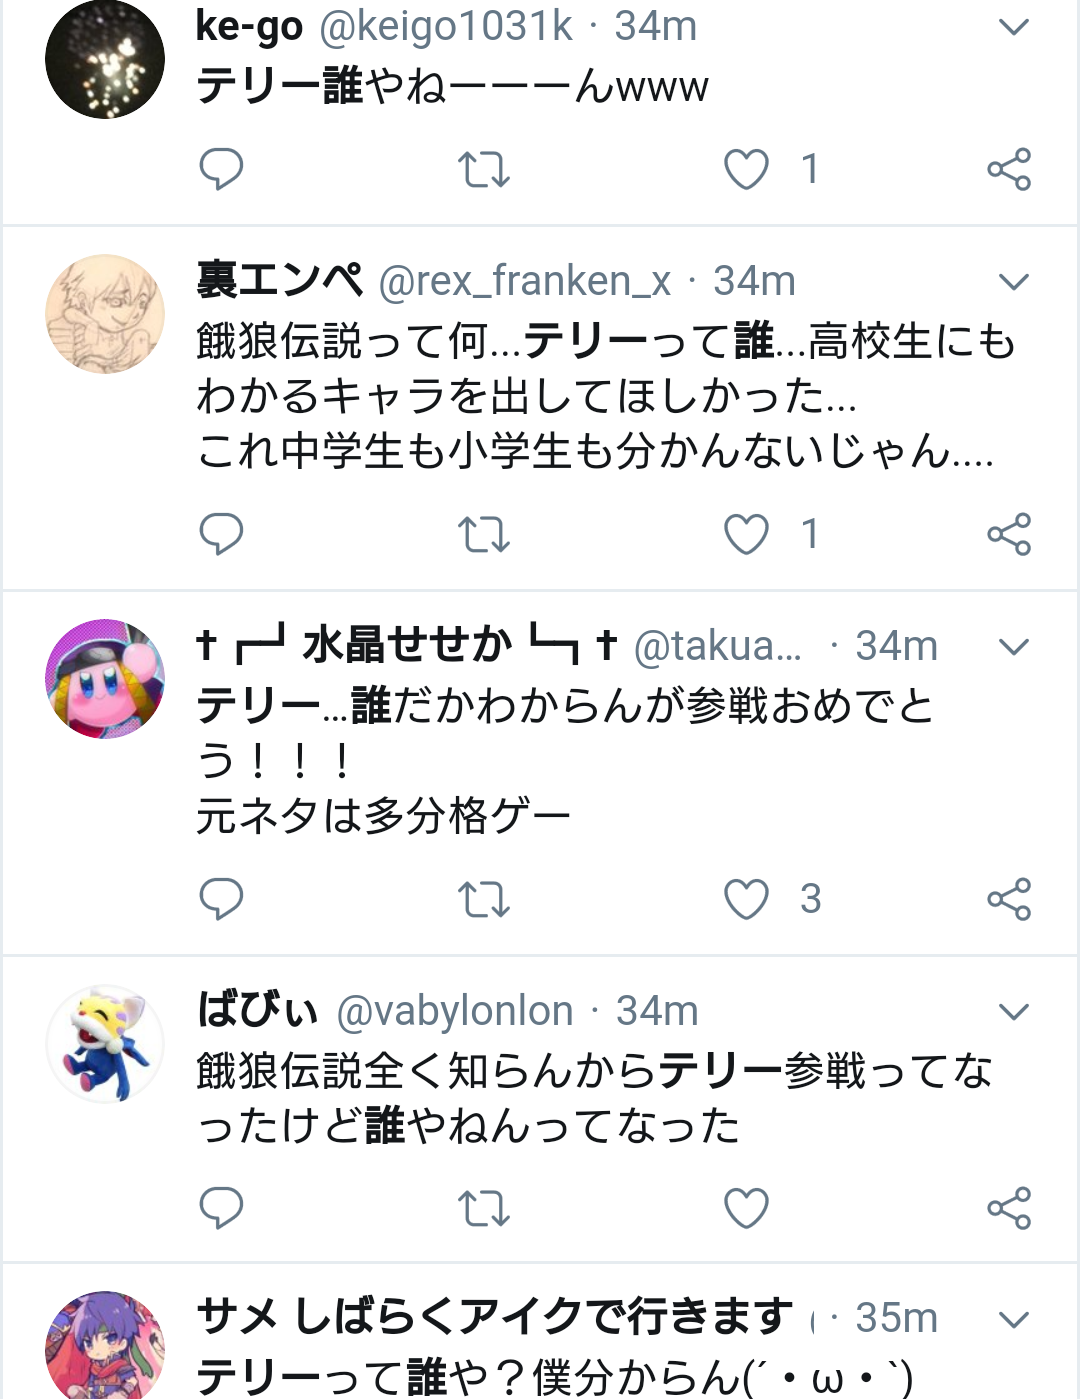This screenshot has height=1399, width=1080.
Task: Reply to the @vabylonlon tweet
Action: coord(221,1208)
